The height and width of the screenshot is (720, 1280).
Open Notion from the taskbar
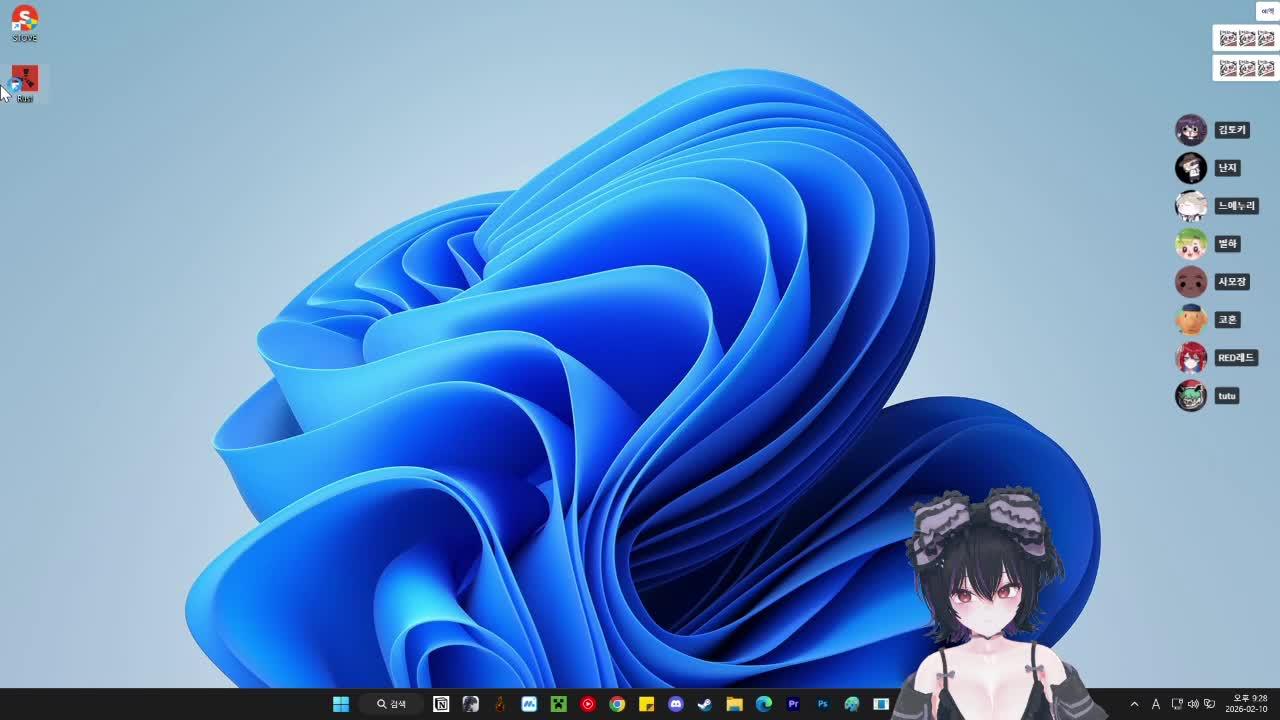click(x=441, y=703)
